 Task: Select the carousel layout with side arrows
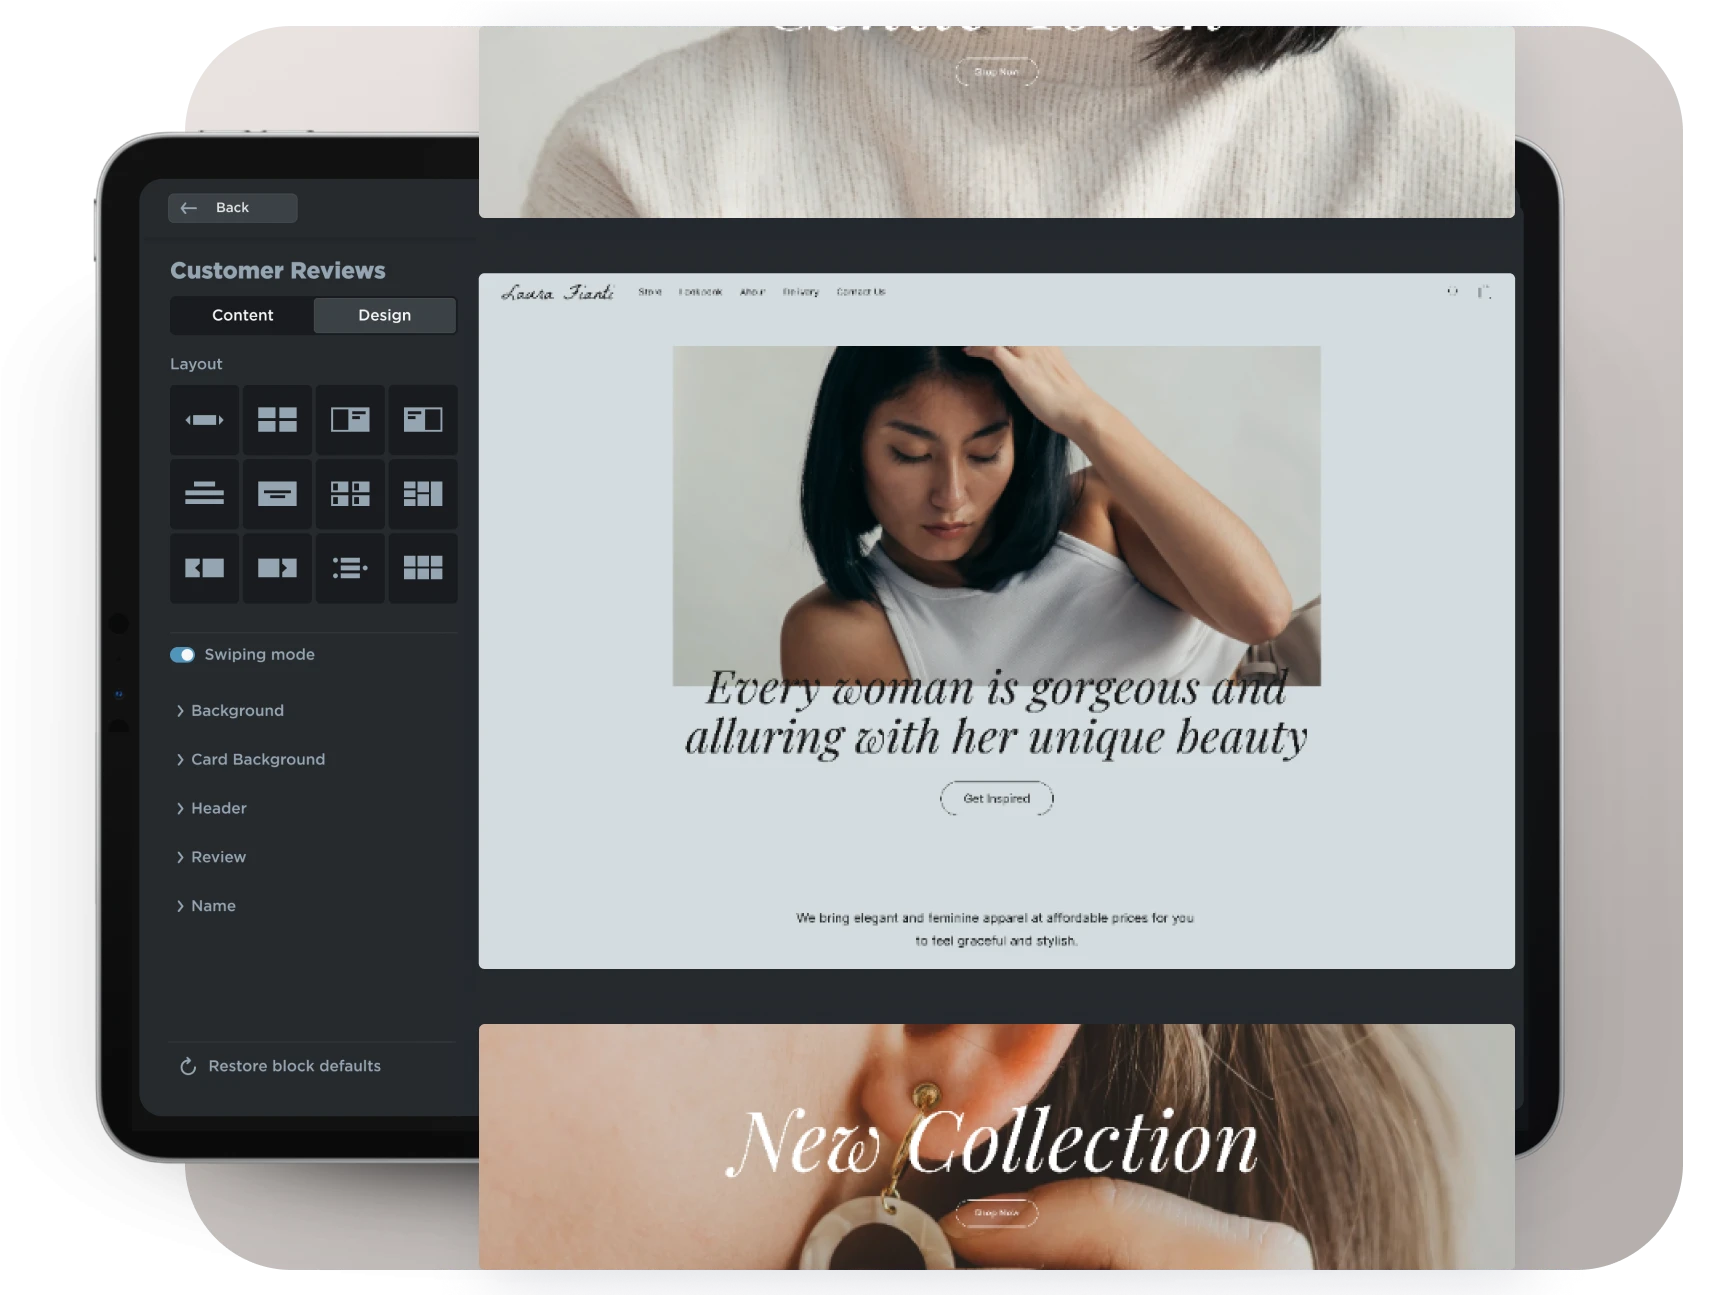(x=204, y=420)
